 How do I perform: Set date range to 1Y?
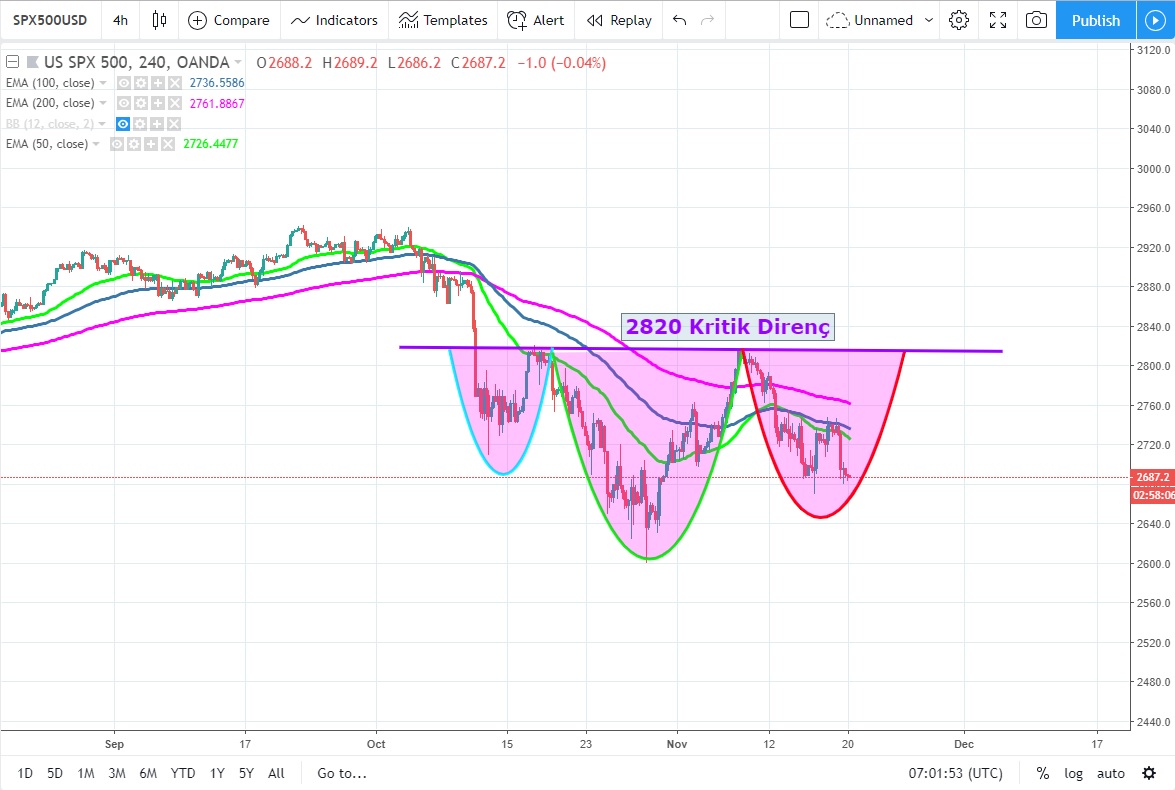[217, 773]
